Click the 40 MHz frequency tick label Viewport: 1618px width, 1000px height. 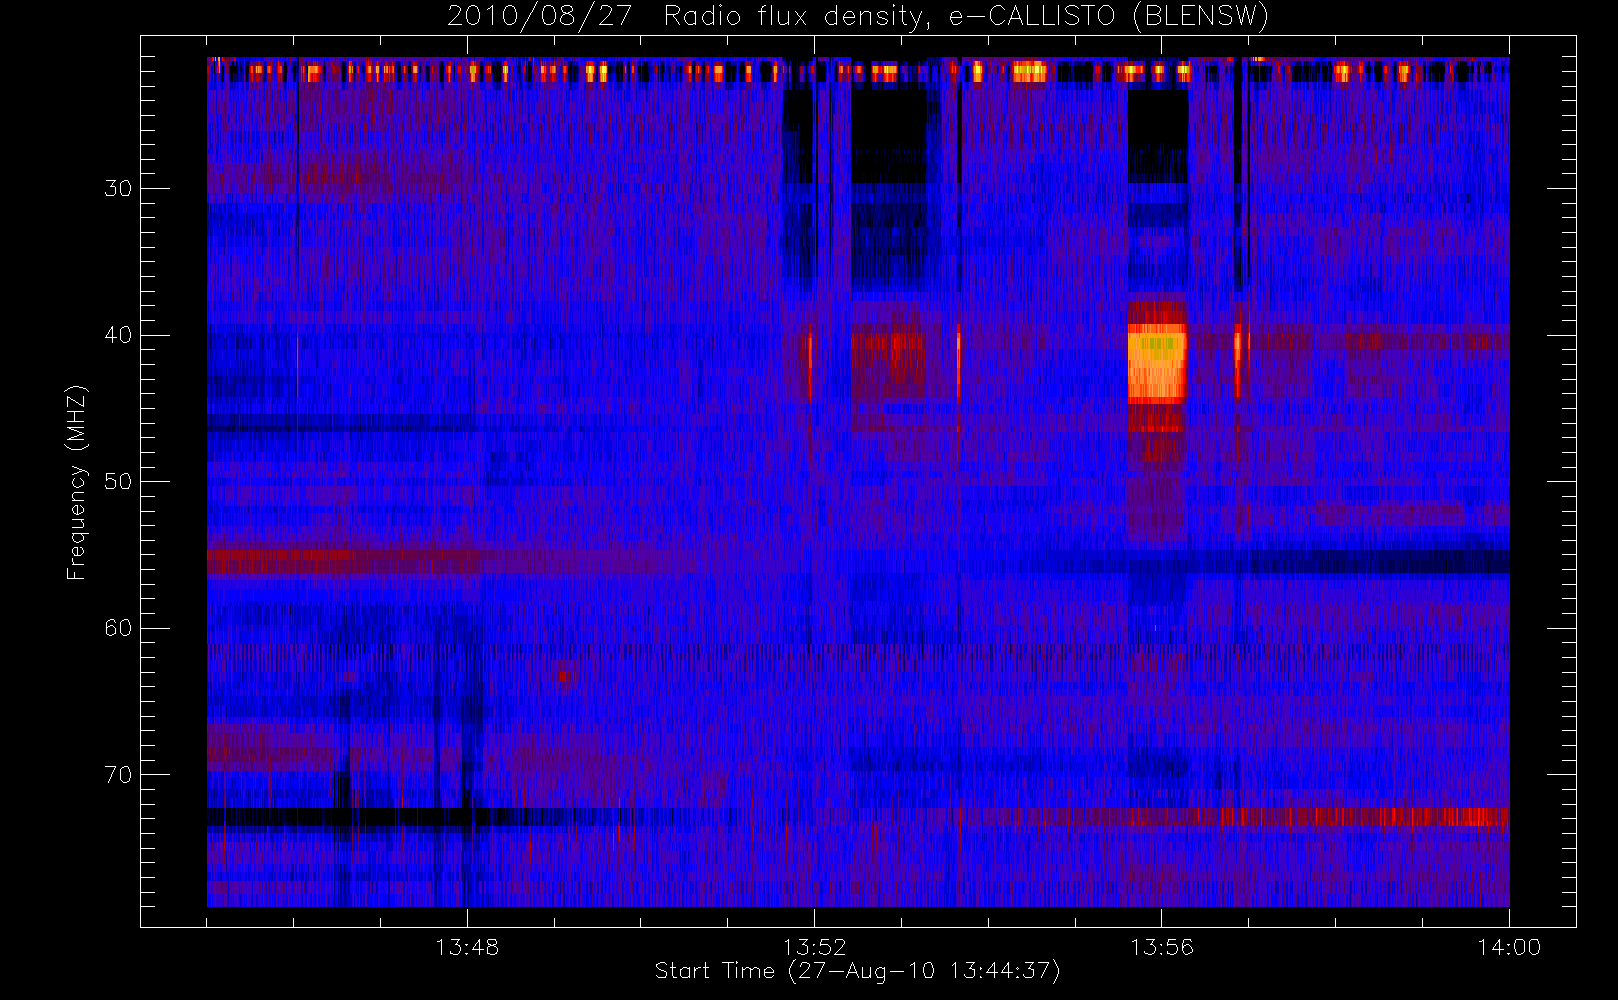[x=118, y=335]
